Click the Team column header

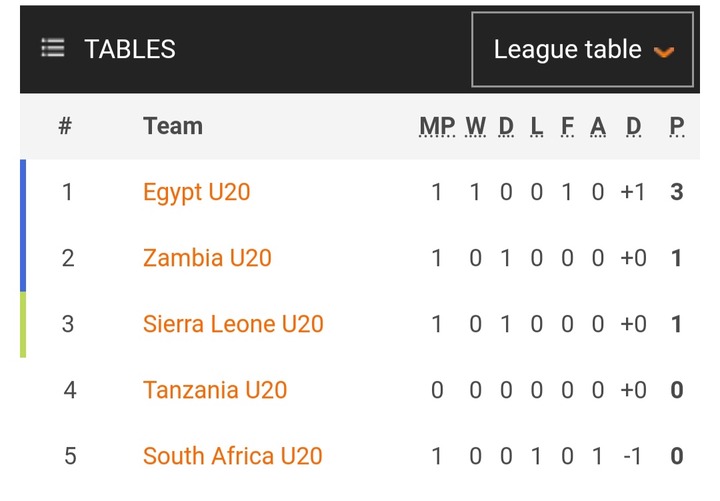tap(173, 126)
